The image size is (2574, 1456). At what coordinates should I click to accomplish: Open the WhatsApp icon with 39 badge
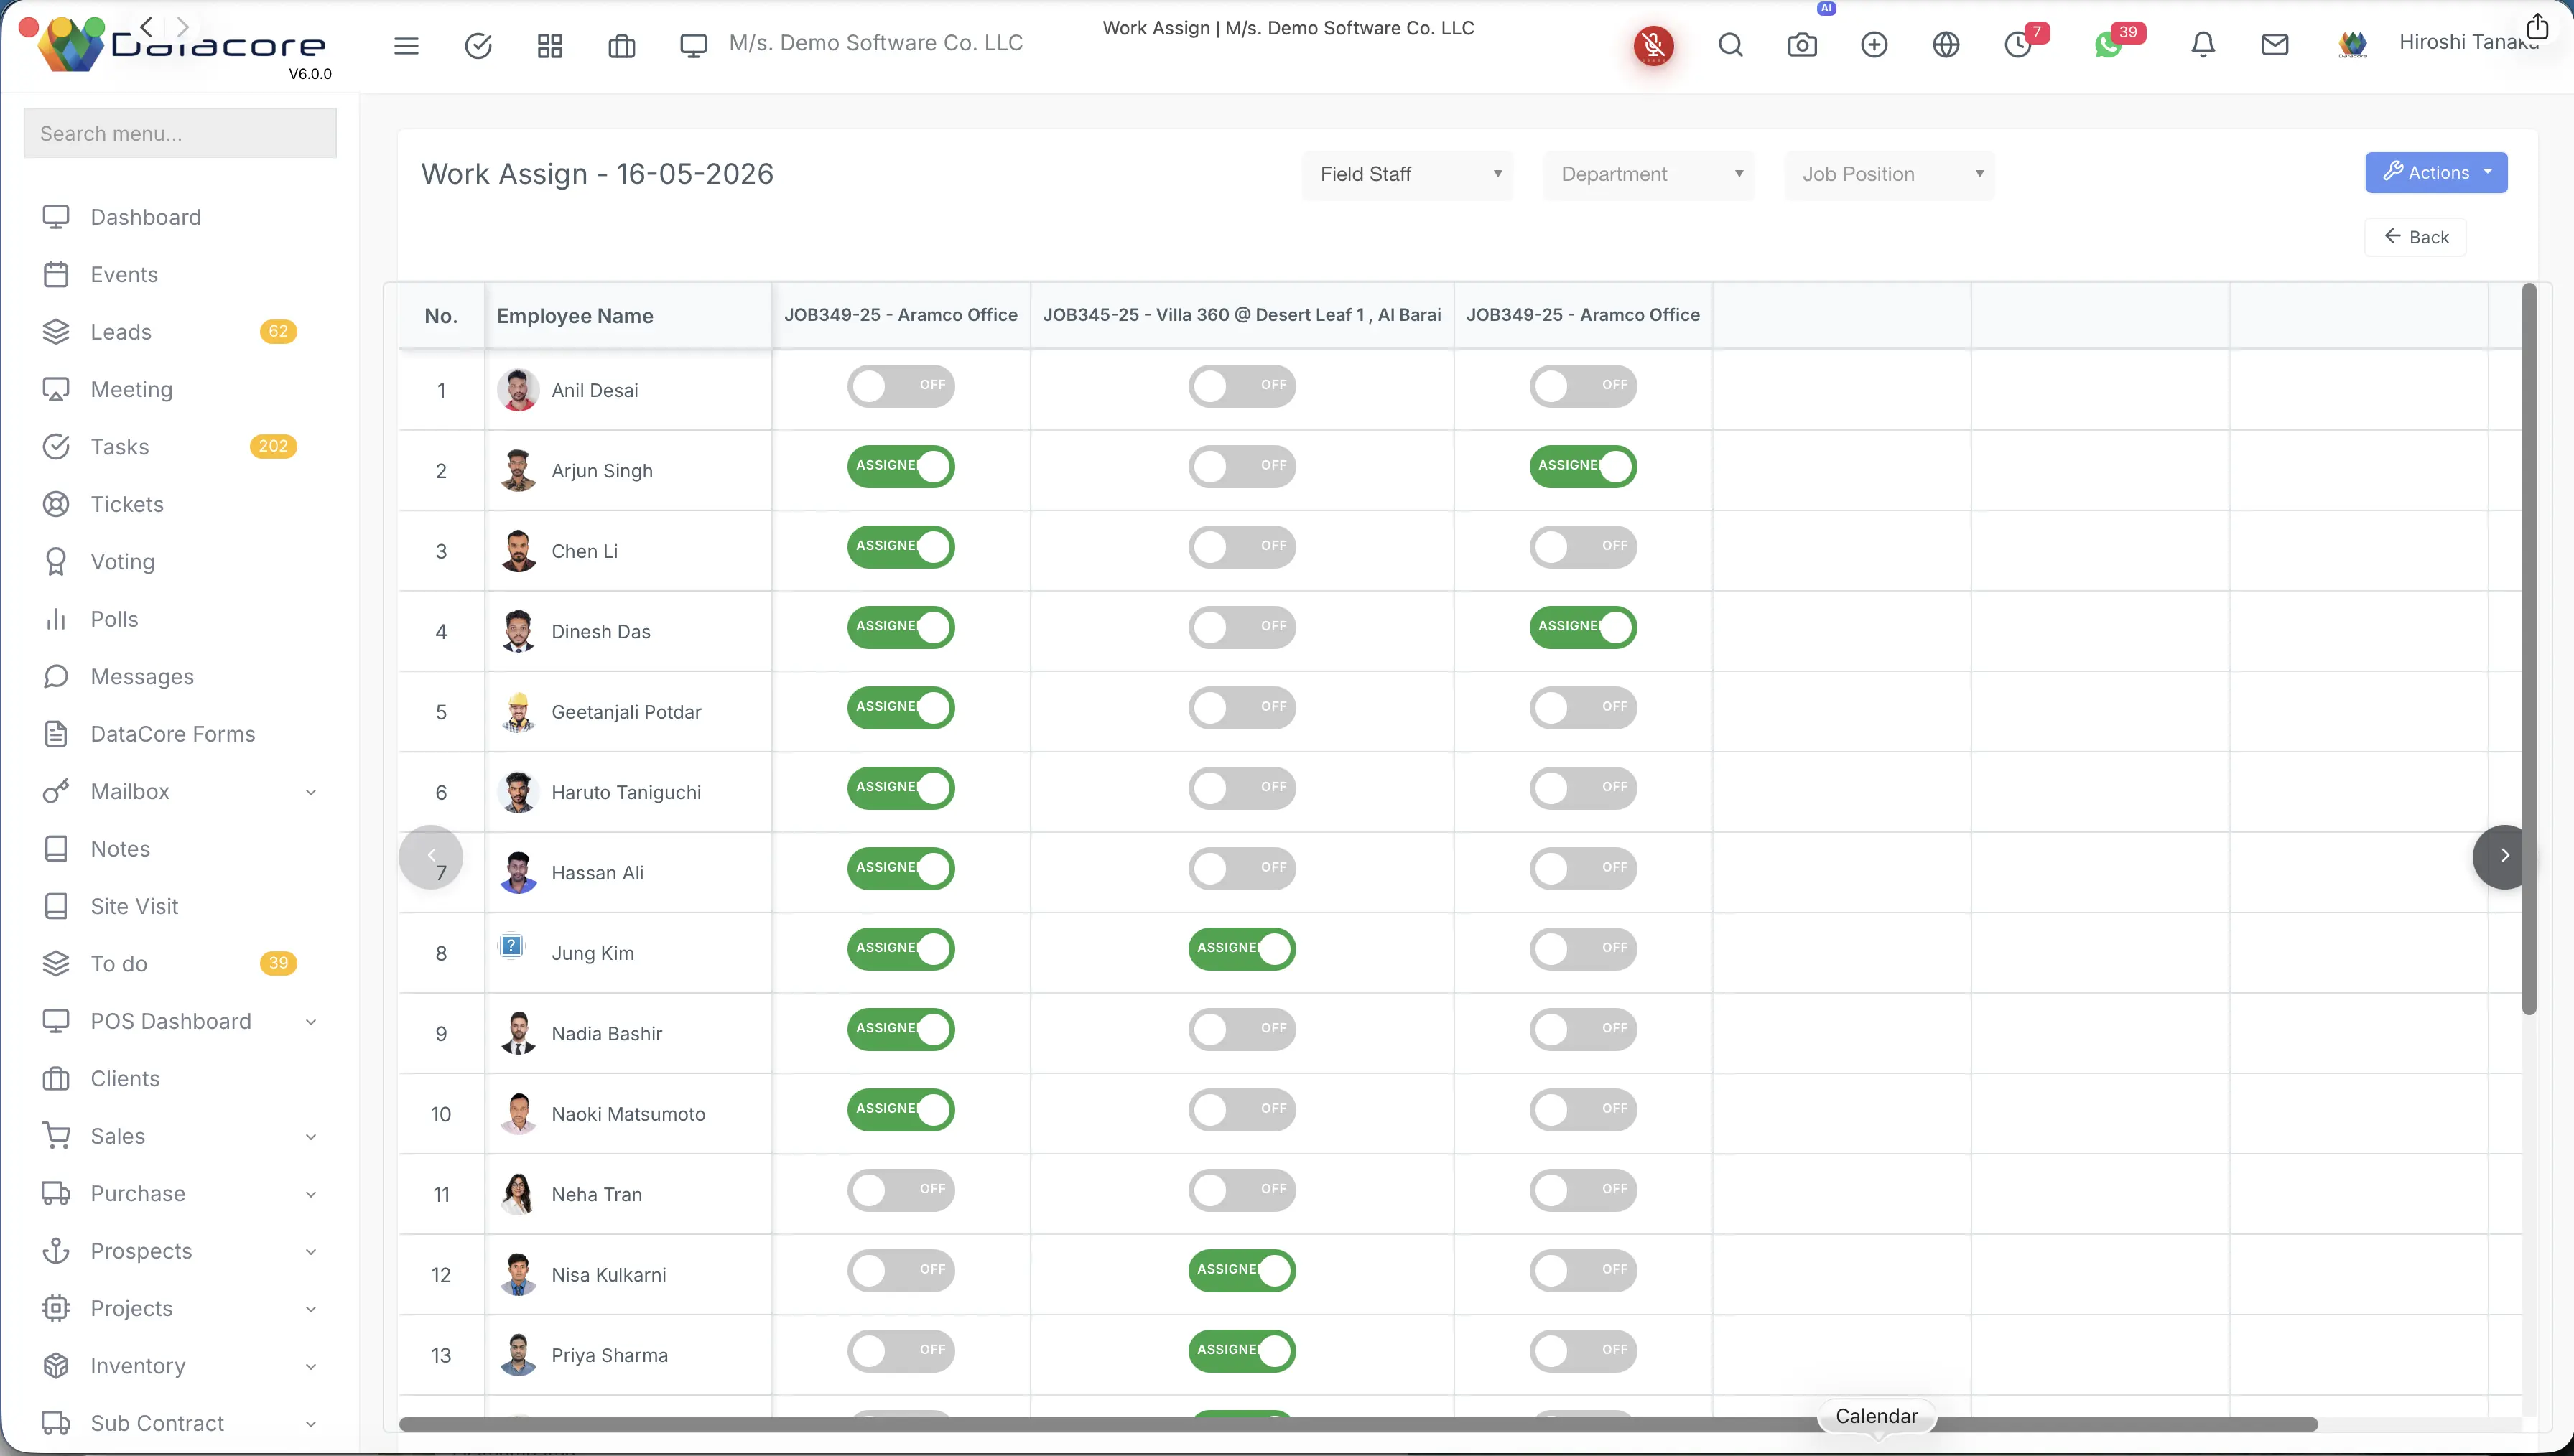(2108, 45)
